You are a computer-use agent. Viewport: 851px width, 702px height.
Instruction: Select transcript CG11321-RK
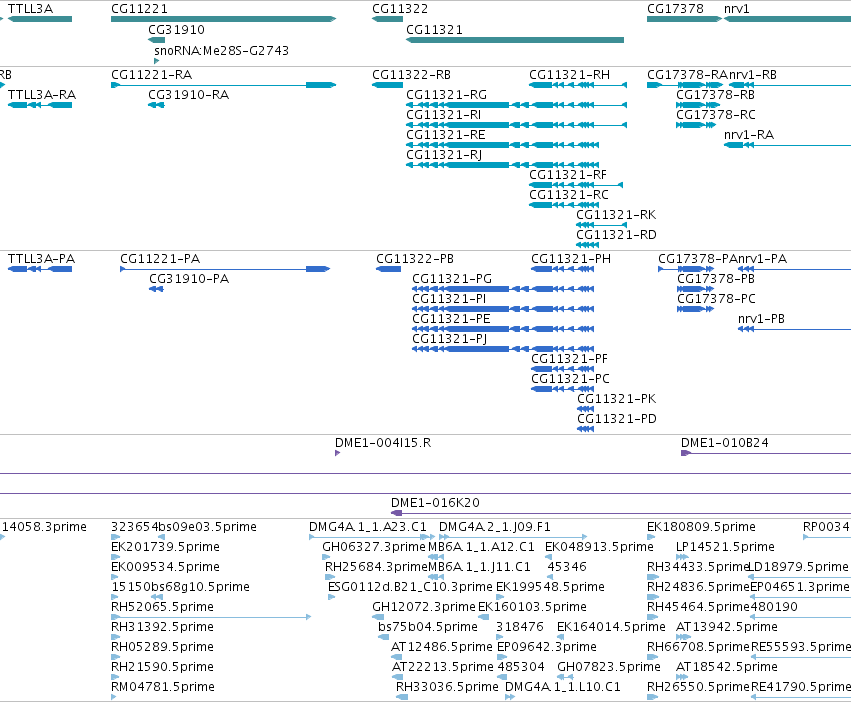point(616,215)
